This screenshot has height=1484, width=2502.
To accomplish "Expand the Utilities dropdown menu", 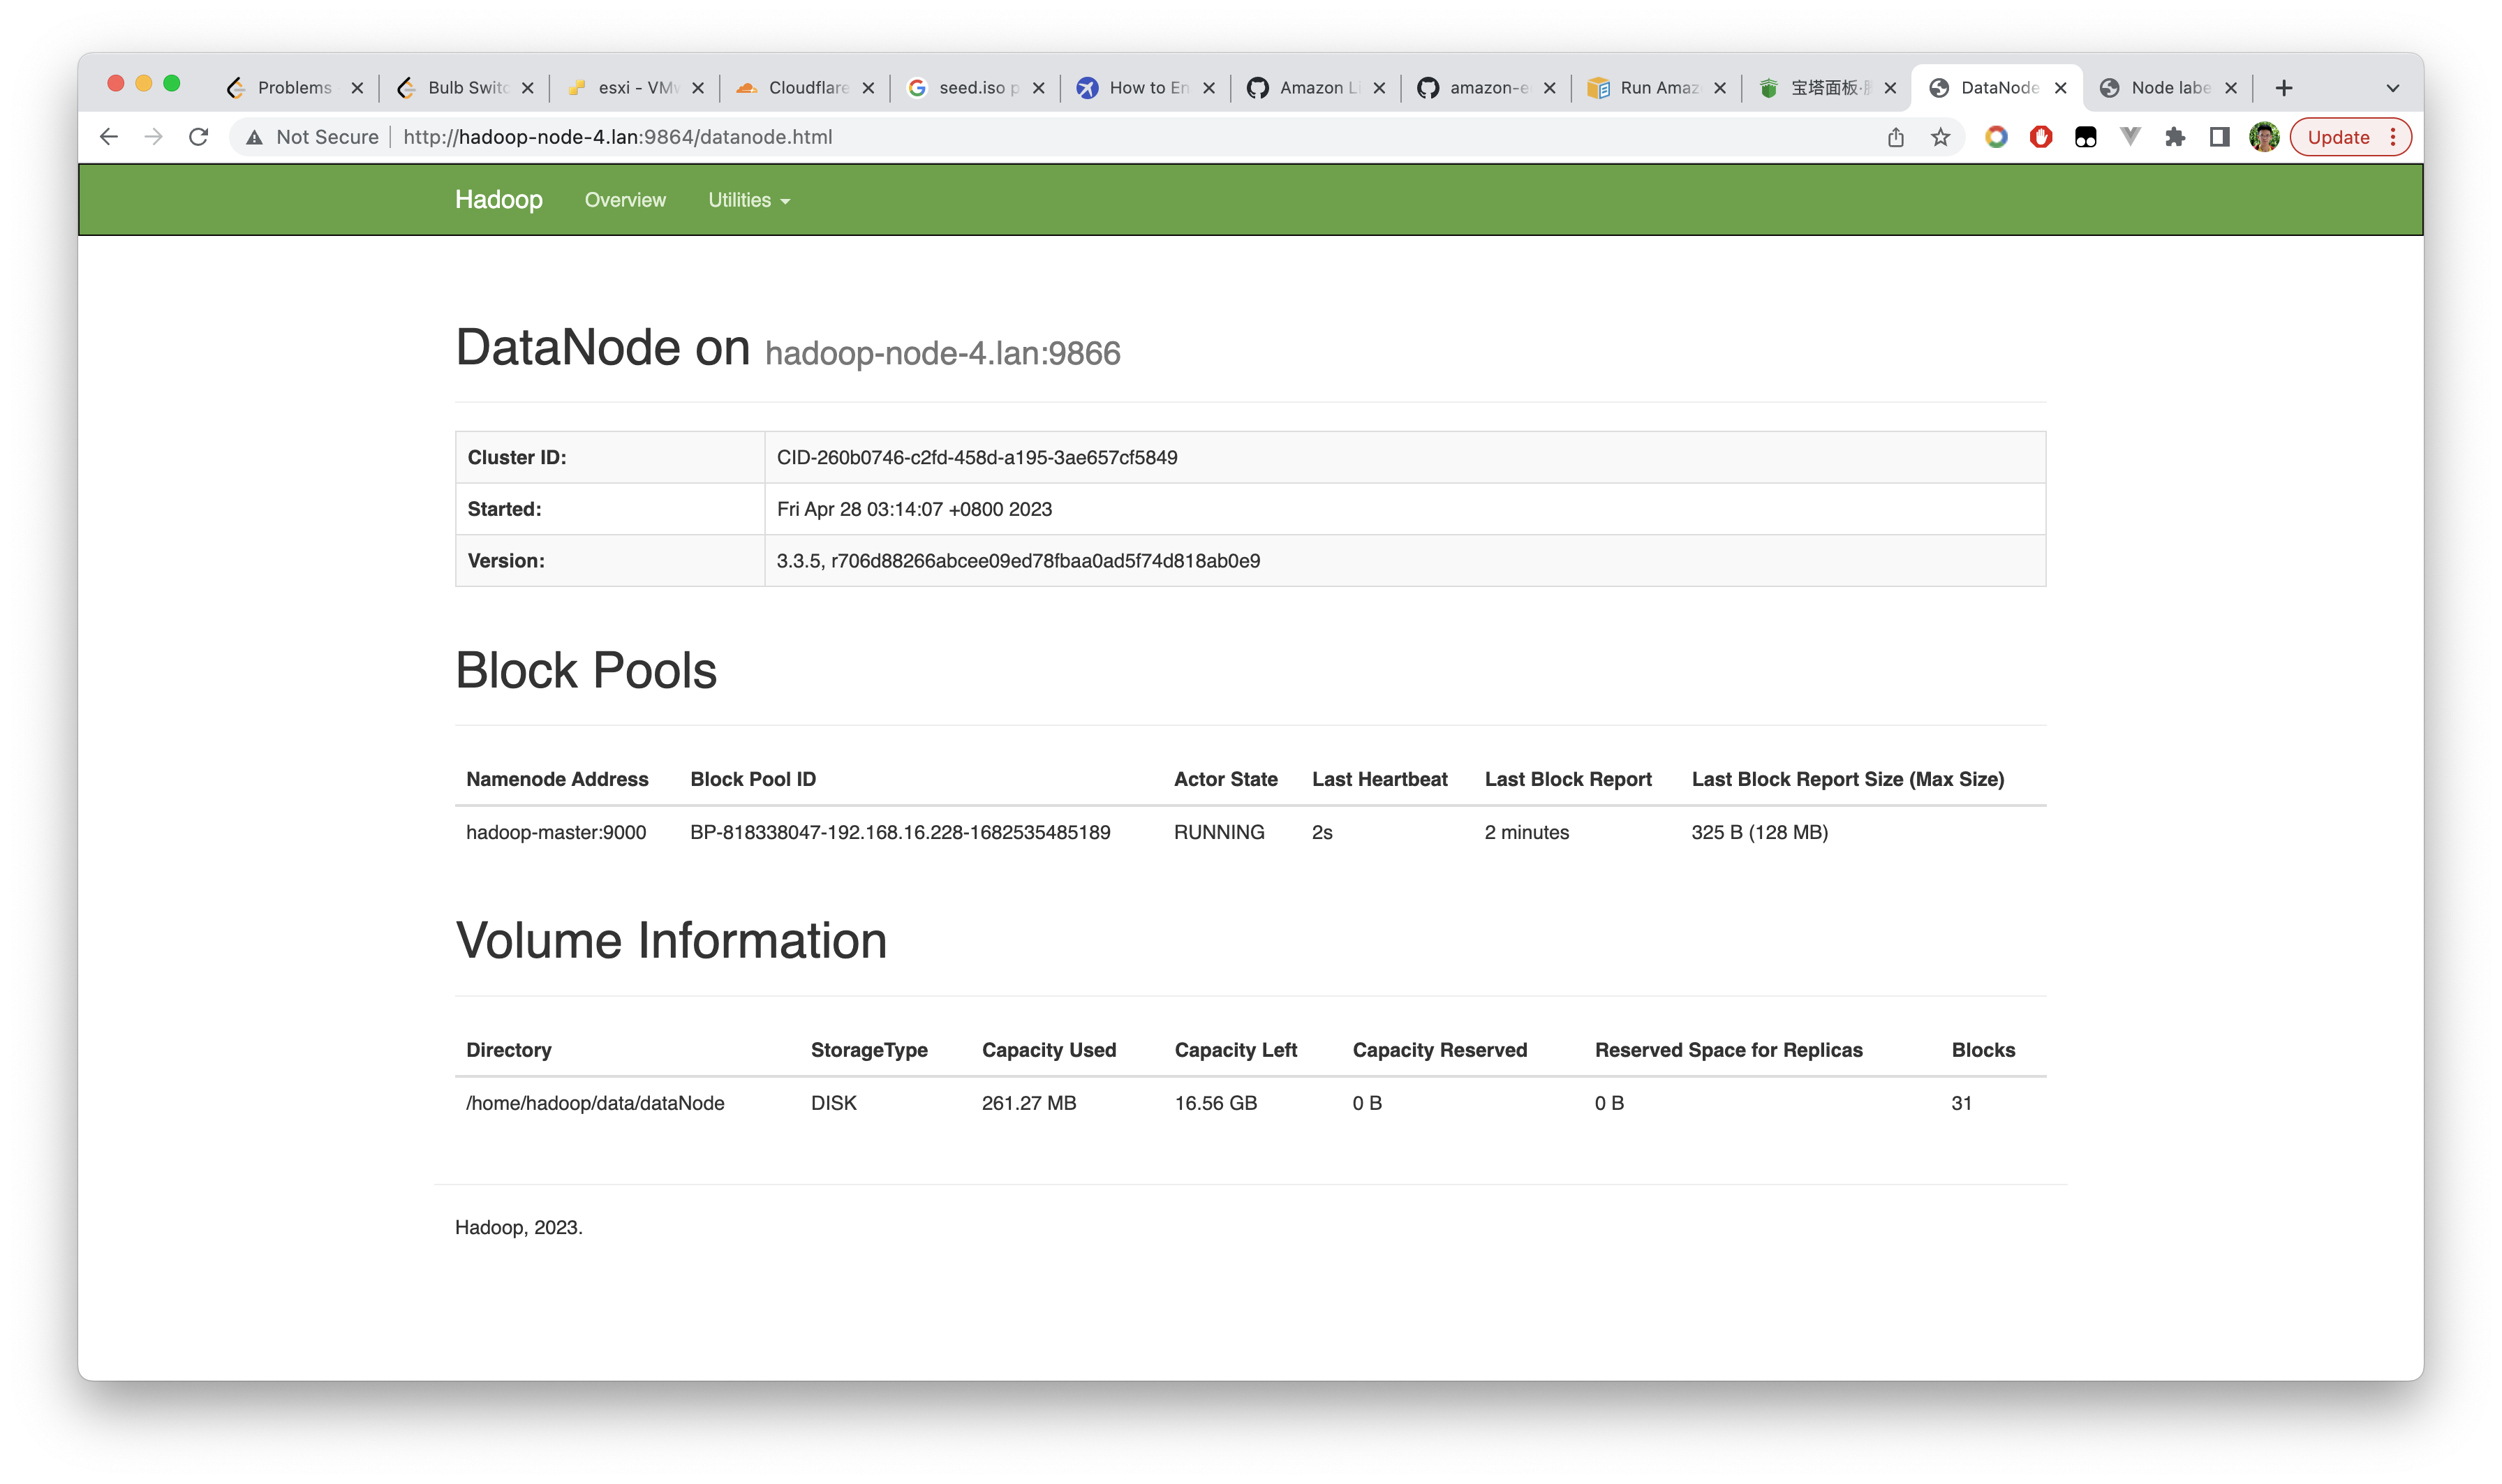I will pos(748,200).
